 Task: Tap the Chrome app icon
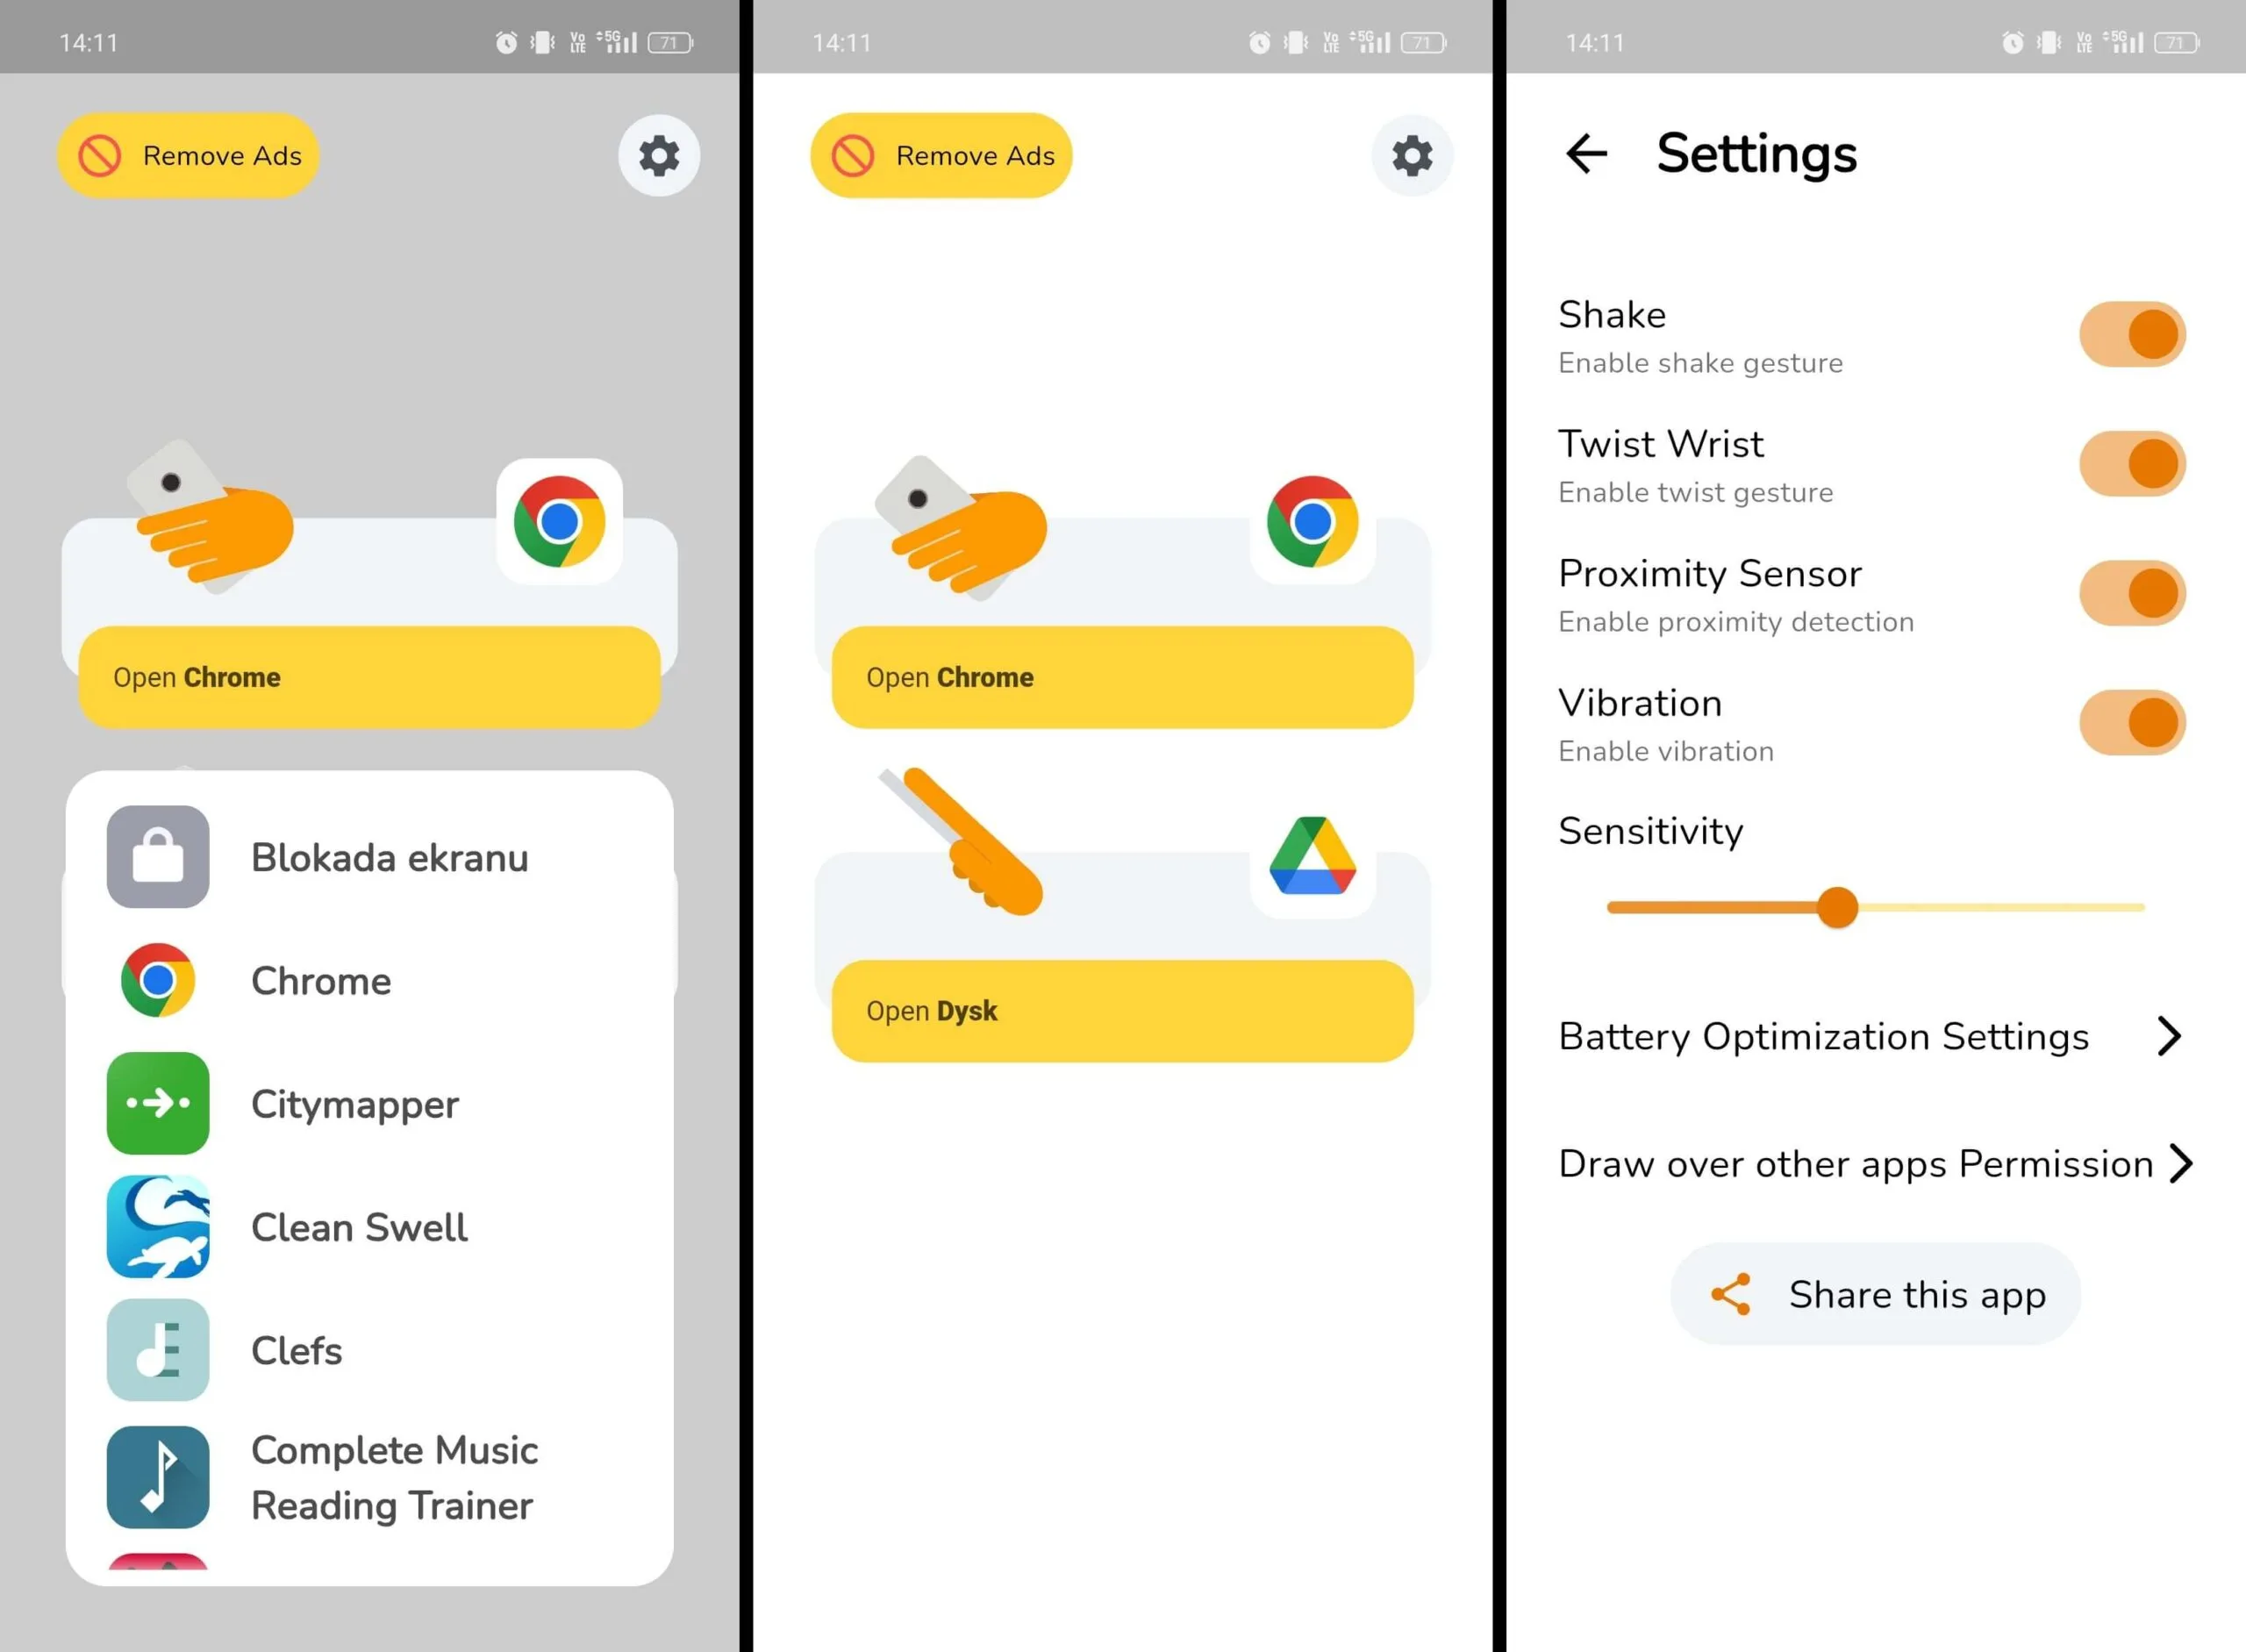pyautogui.click(x=161, y=980)
